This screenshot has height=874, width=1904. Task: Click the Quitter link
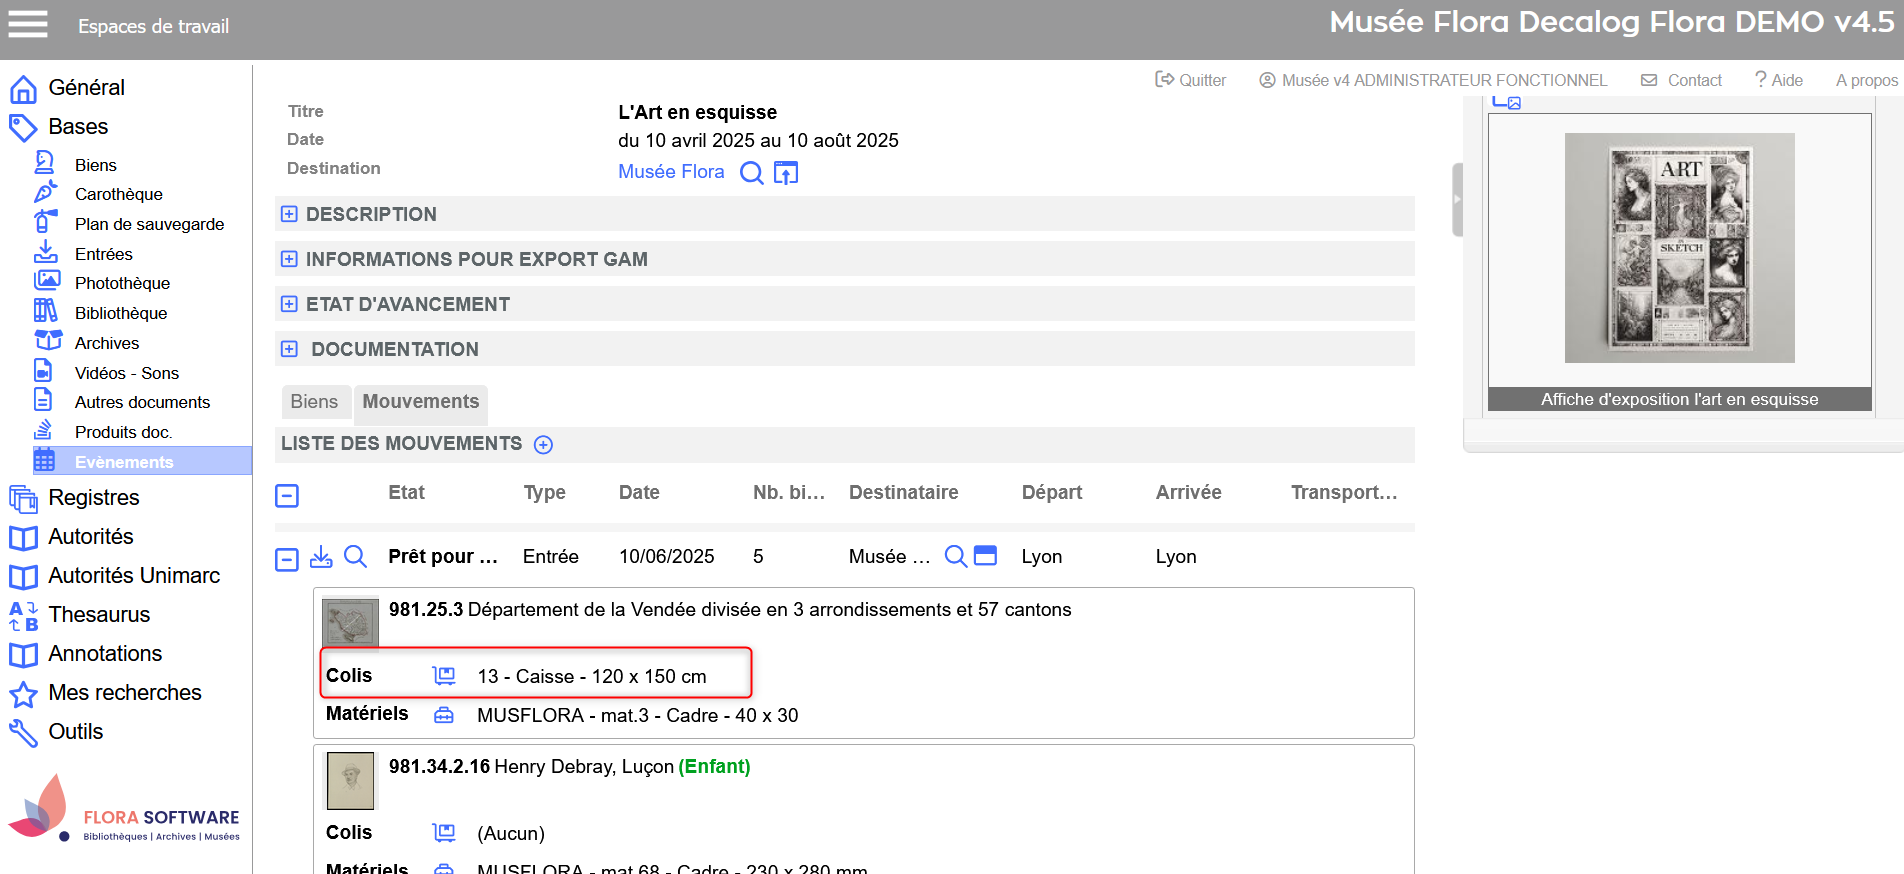[1191, 80]
